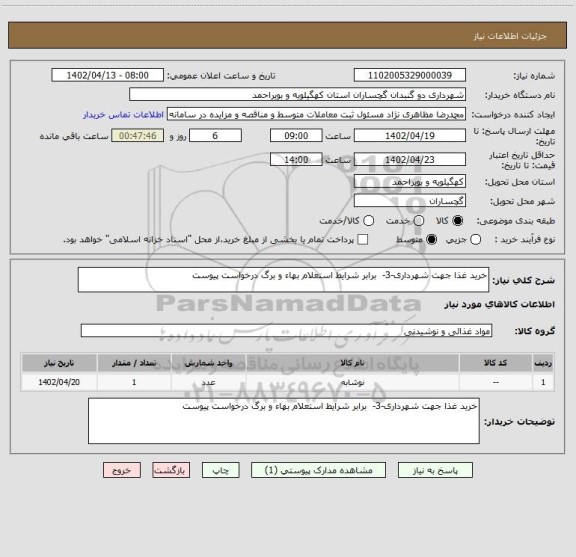Click the چاپ print button
The width and height of the screenshot is (576, 557).
coord(221,470)
